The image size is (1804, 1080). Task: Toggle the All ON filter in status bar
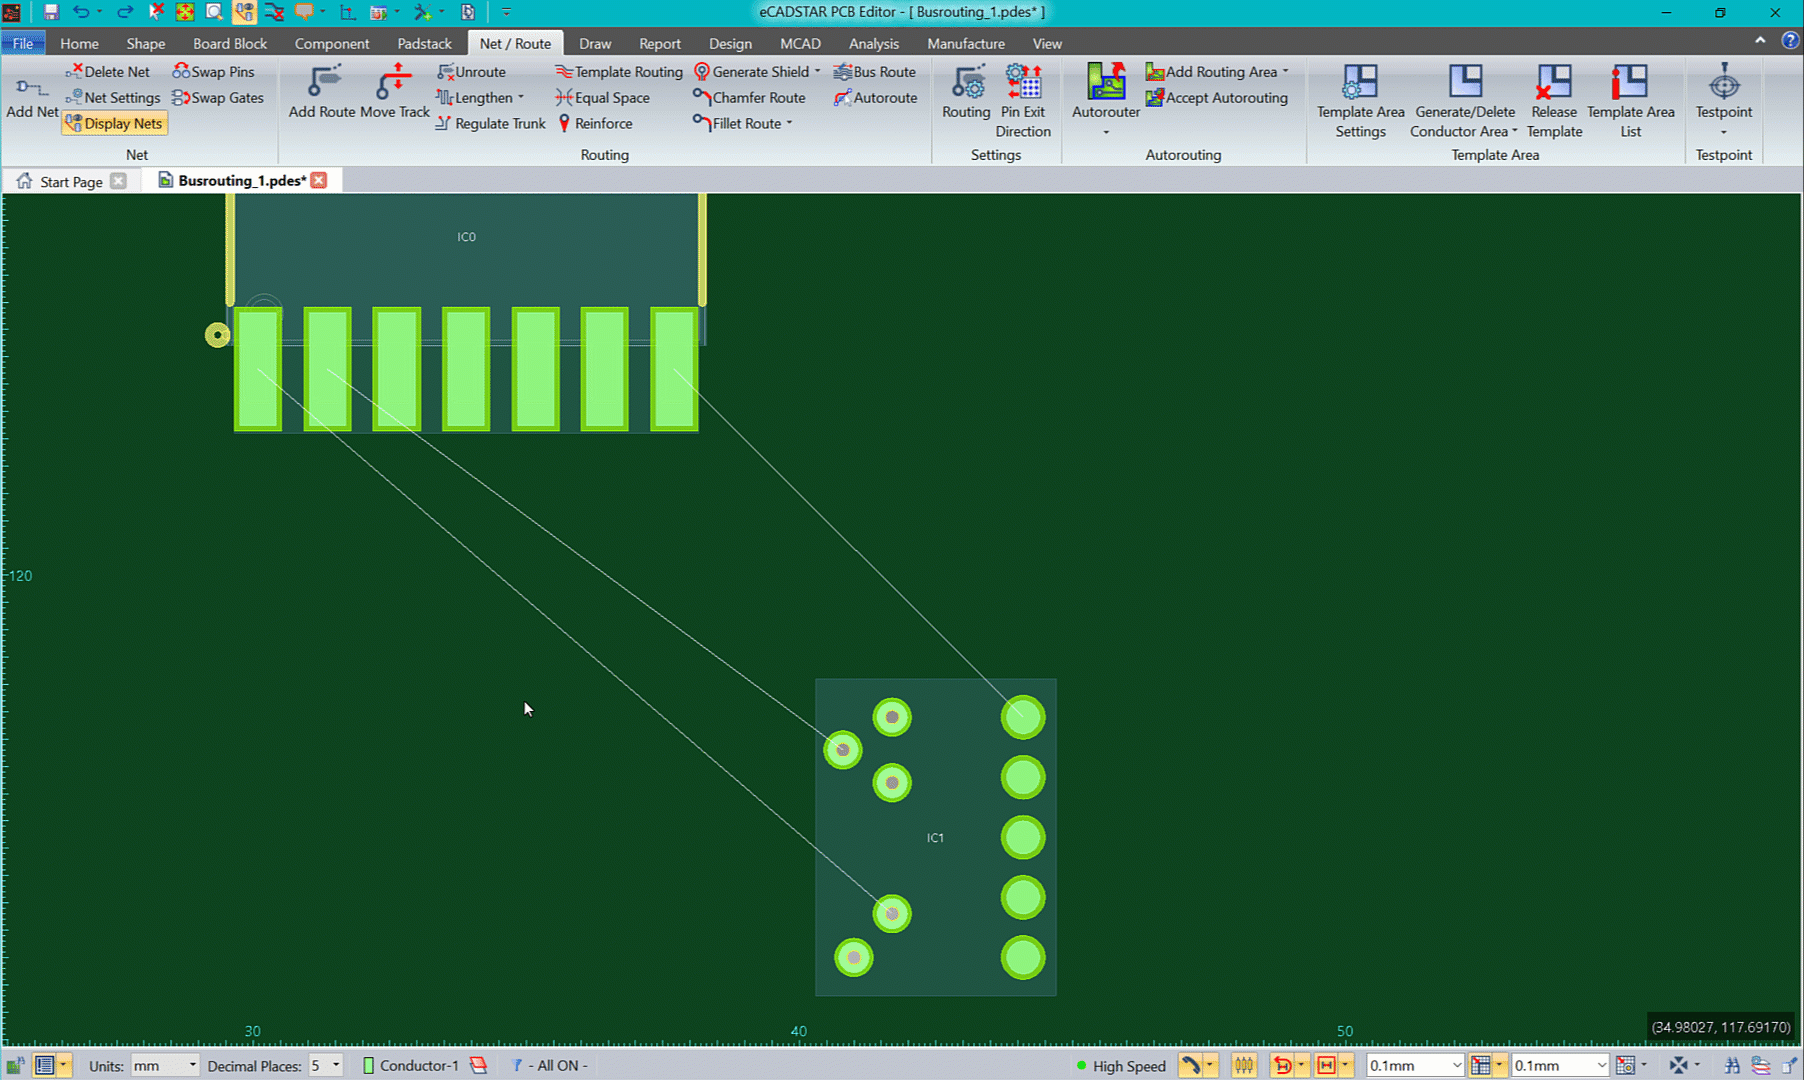click(x=551, y=1066)
